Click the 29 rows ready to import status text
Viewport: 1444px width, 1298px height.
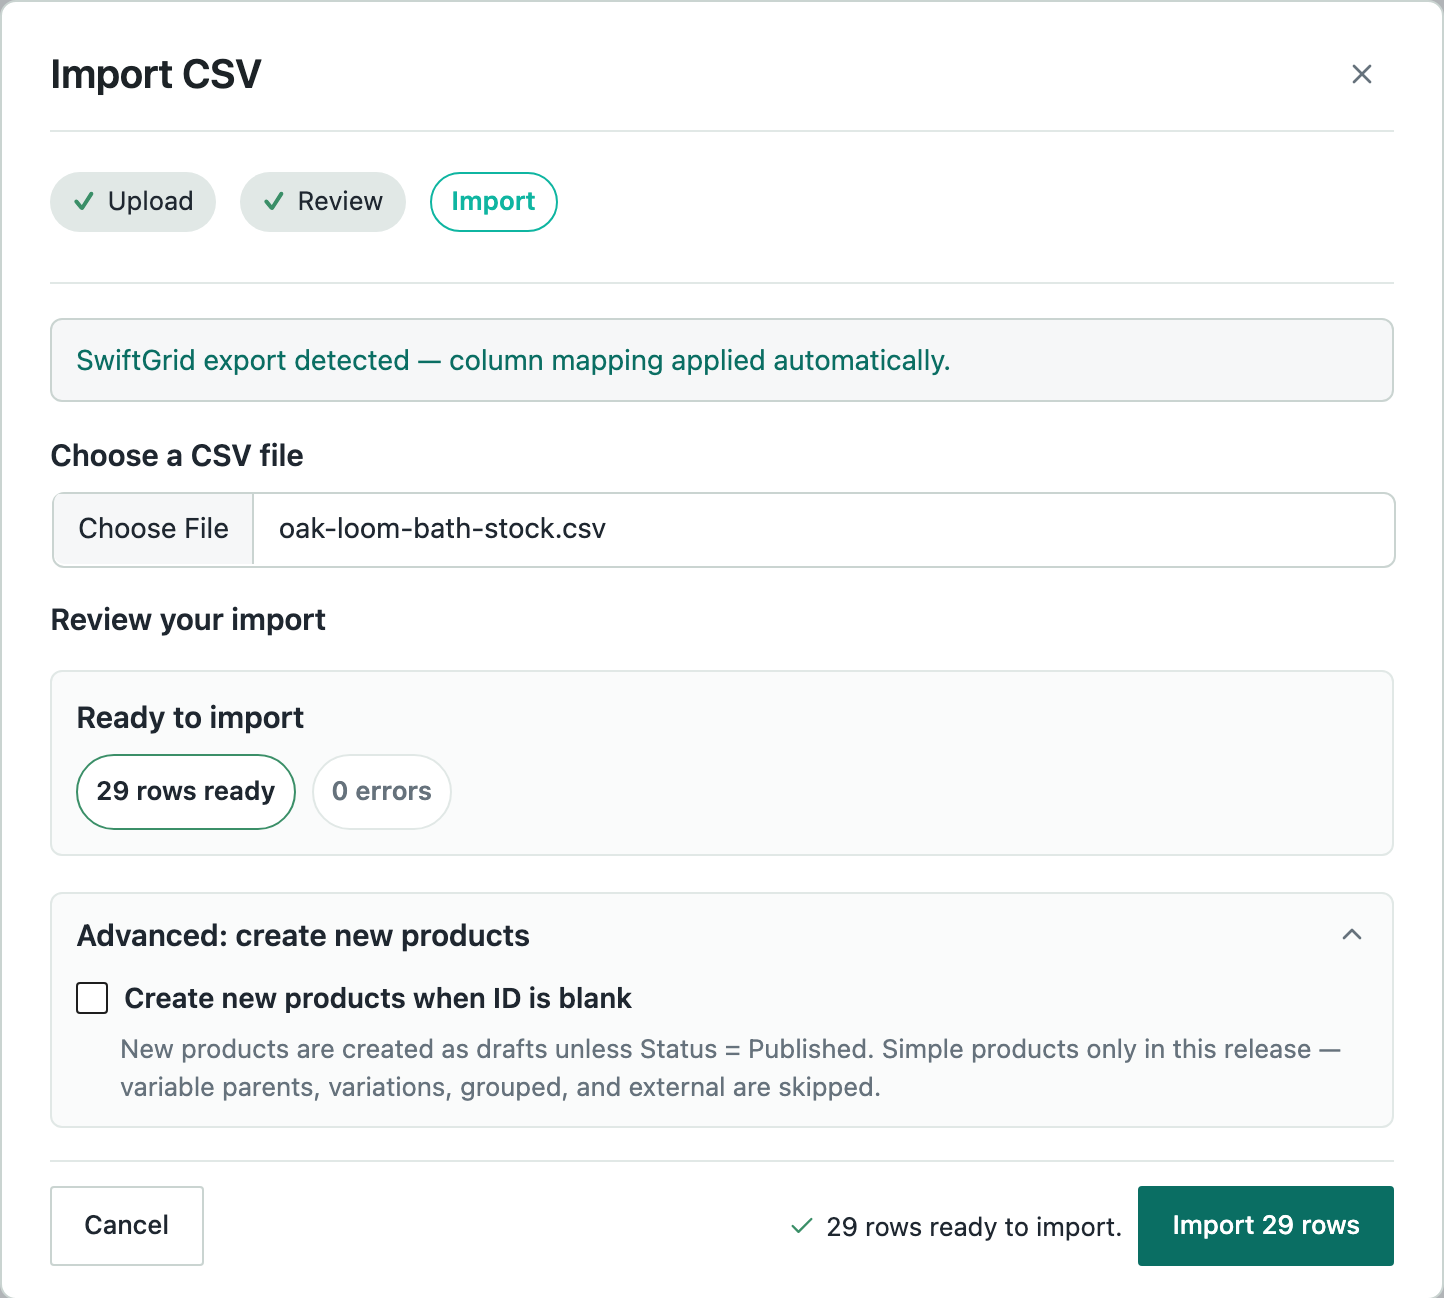(x=974, y=1227)
